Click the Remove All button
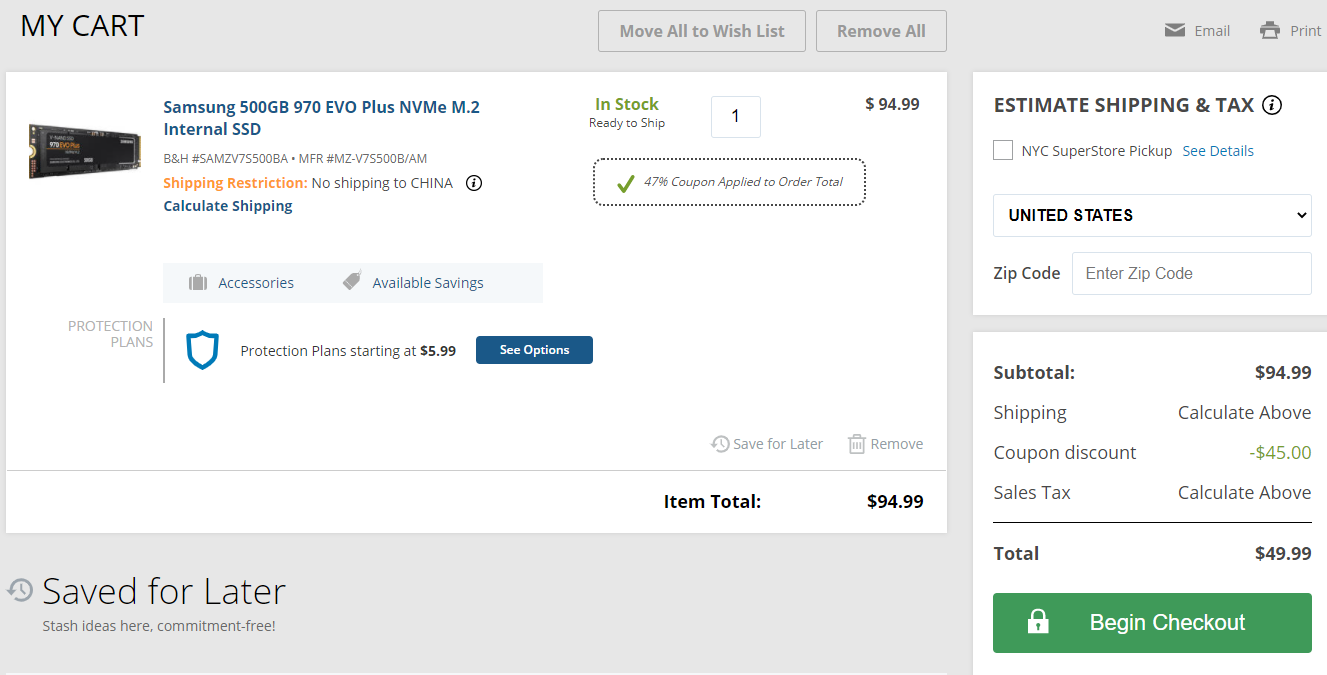 (881, 31)
